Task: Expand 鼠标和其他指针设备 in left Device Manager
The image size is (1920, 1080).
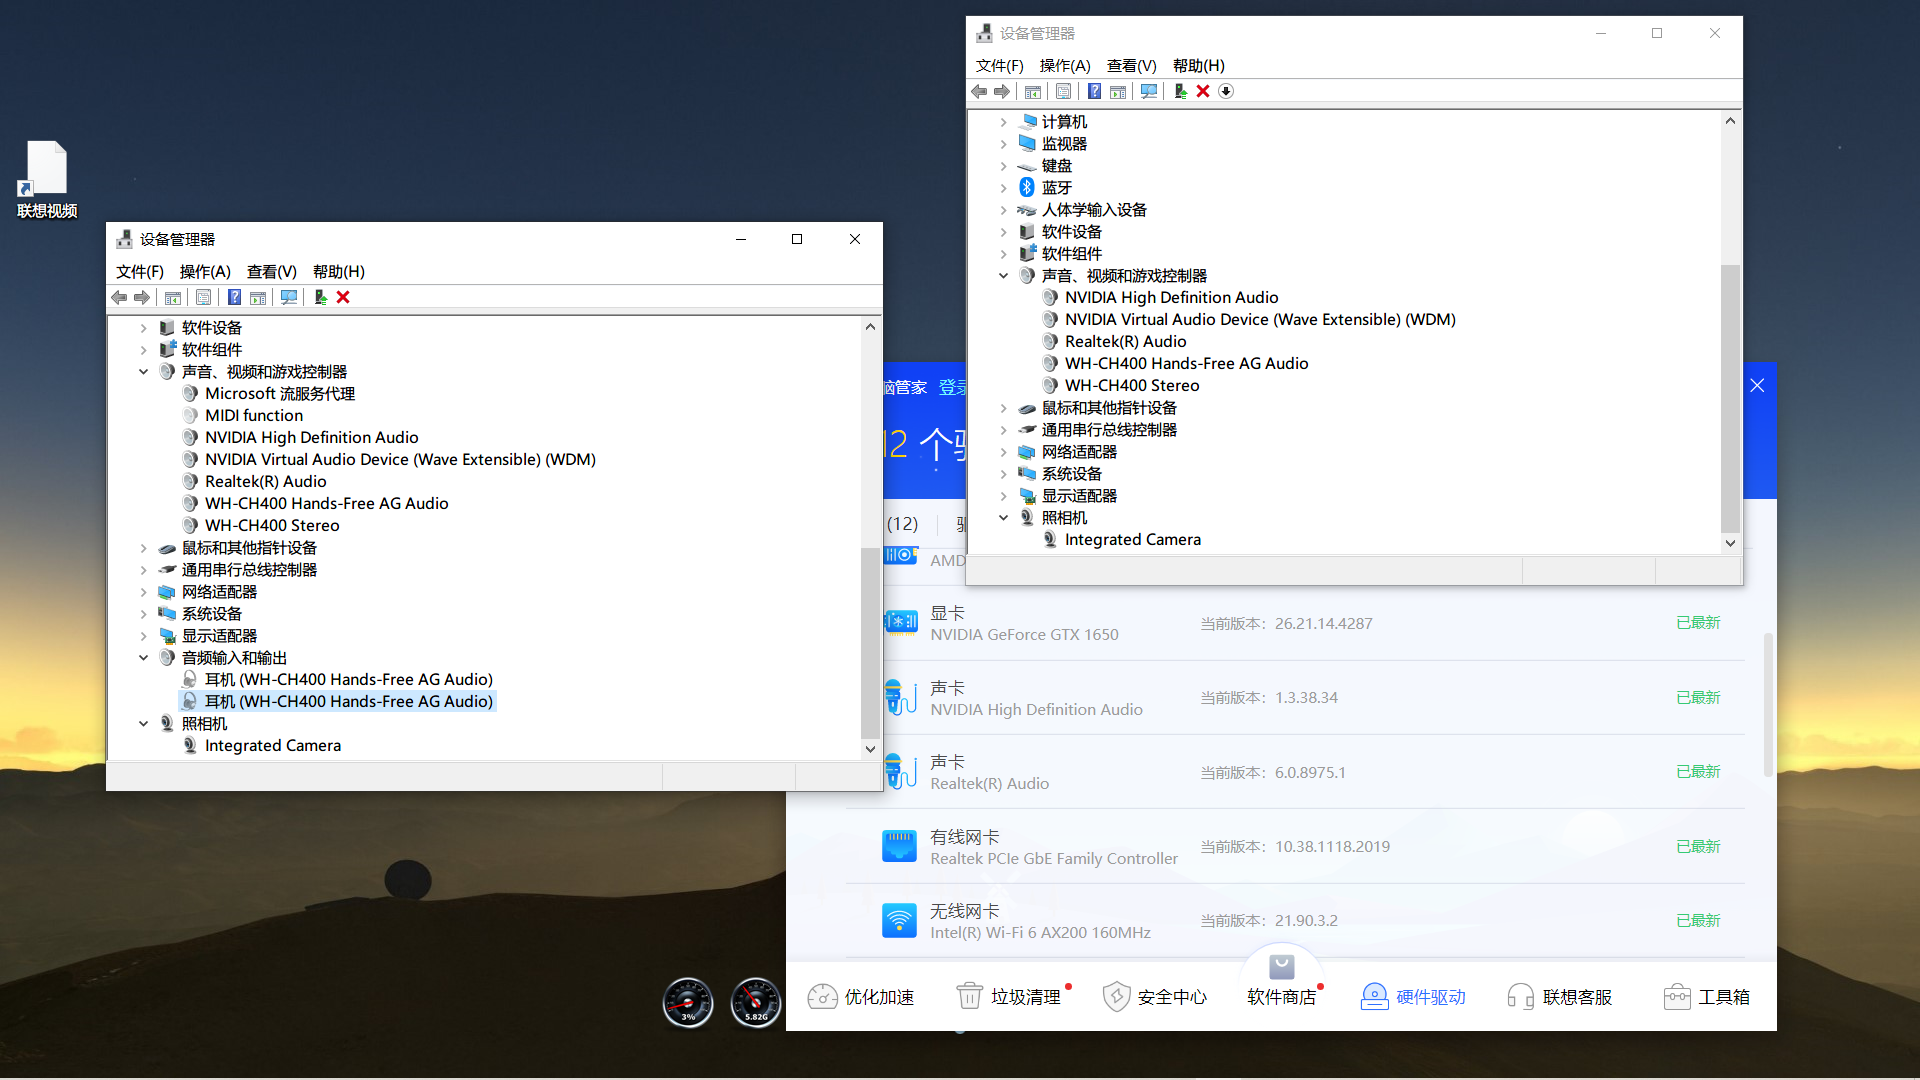Action: pyautogui.click(x=143, y=548)
